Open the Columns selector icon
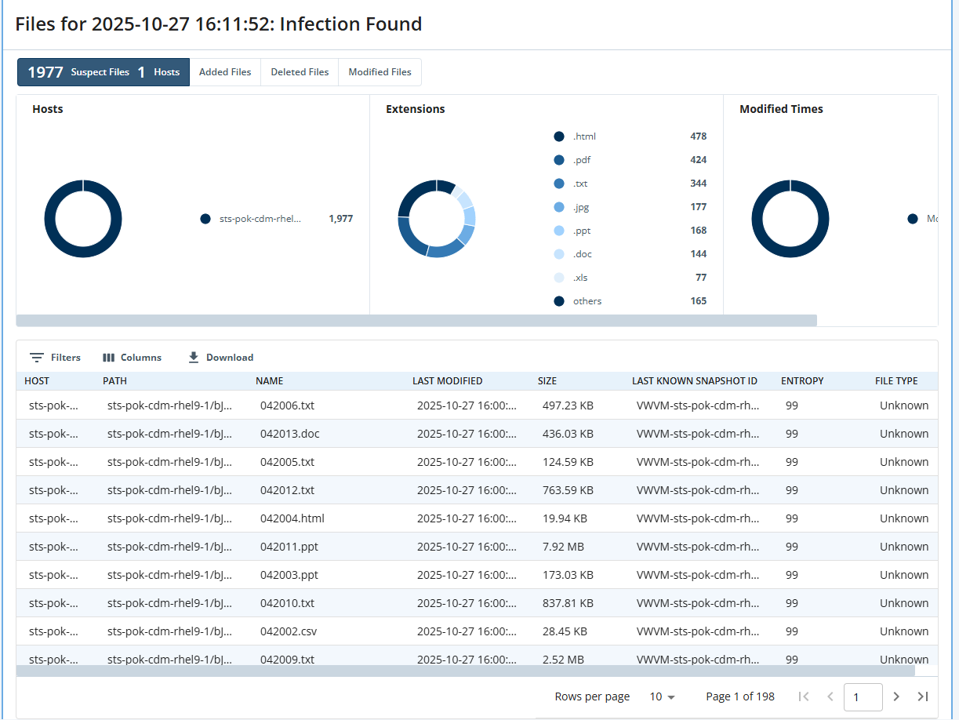The image size is (959, 720). (108, 358)
